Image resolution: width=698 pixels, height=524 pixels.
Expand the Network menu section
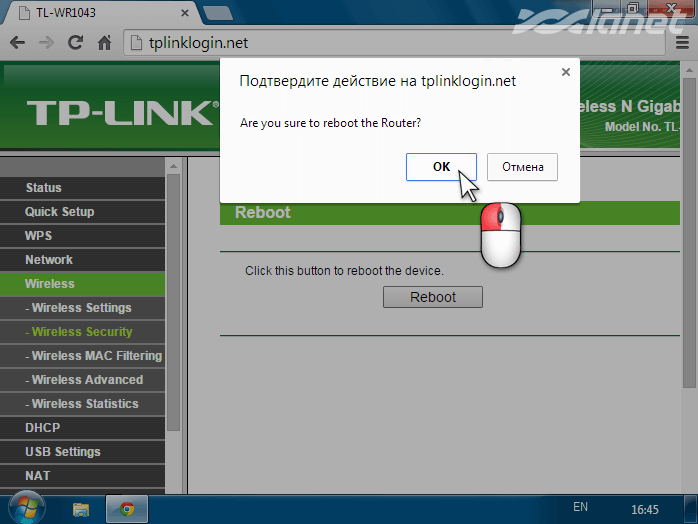pos(49,260)
